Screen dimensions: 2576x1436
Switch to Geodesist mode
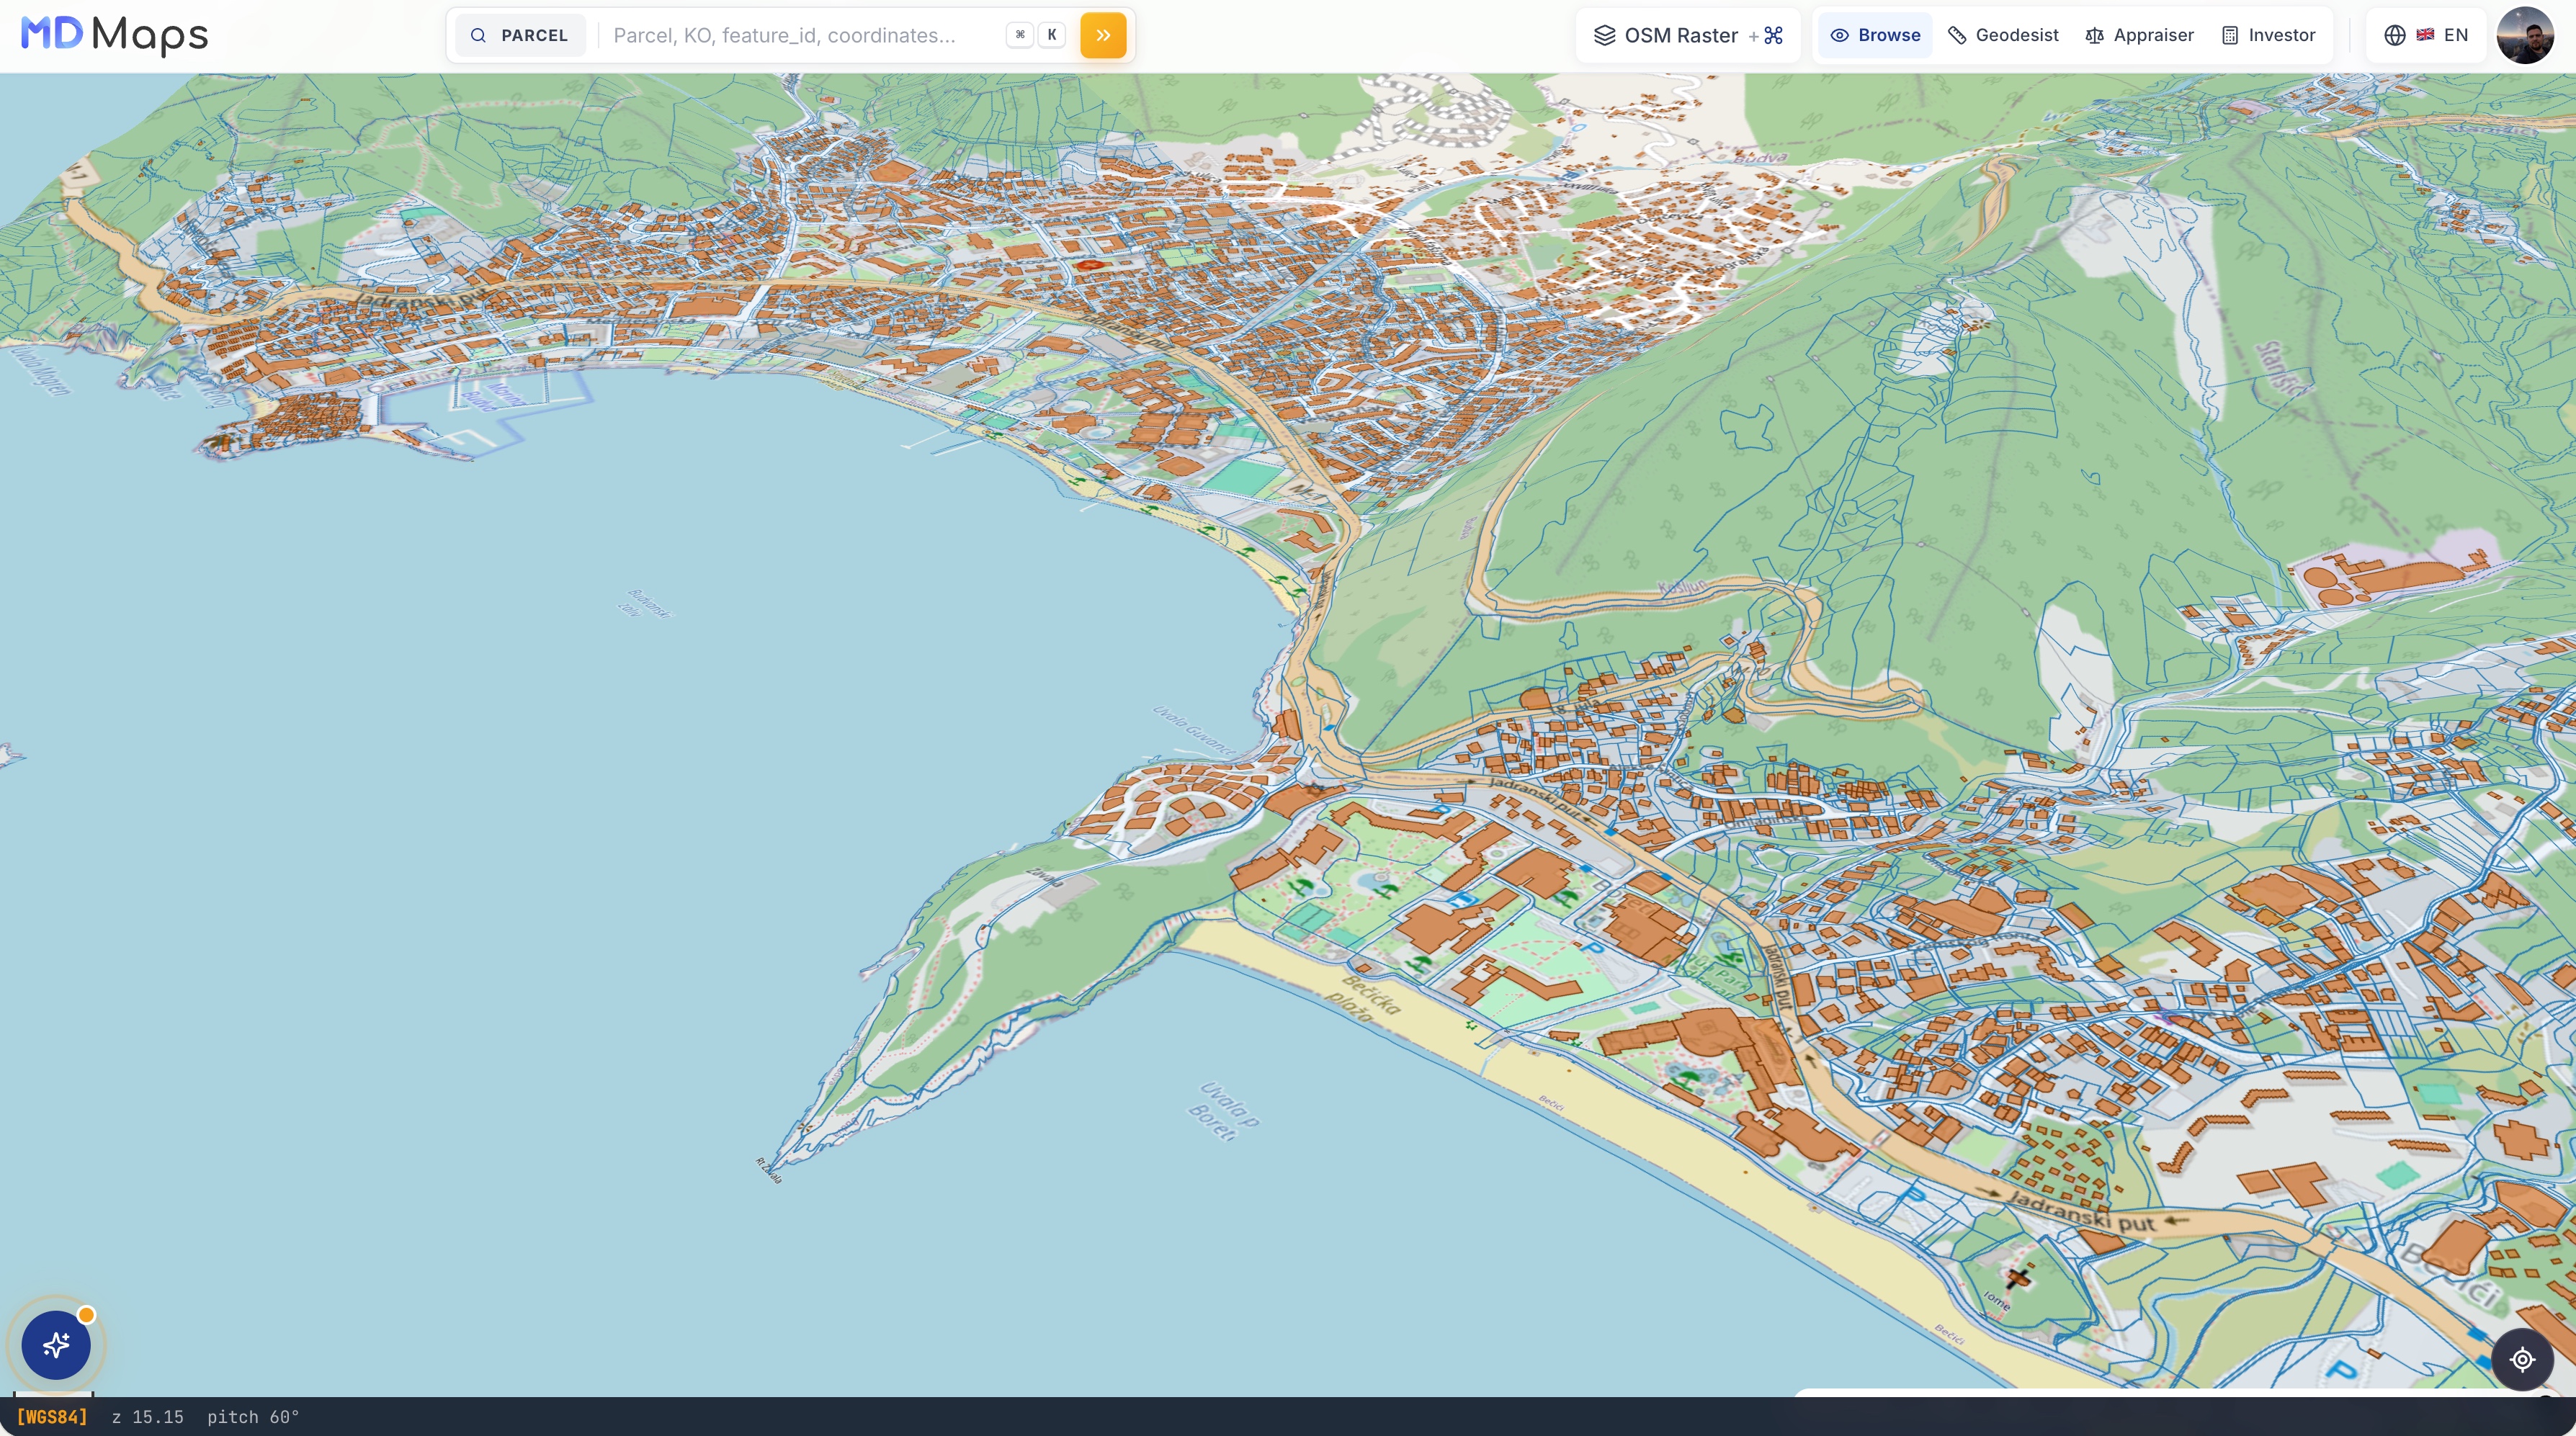[2003, 35]
